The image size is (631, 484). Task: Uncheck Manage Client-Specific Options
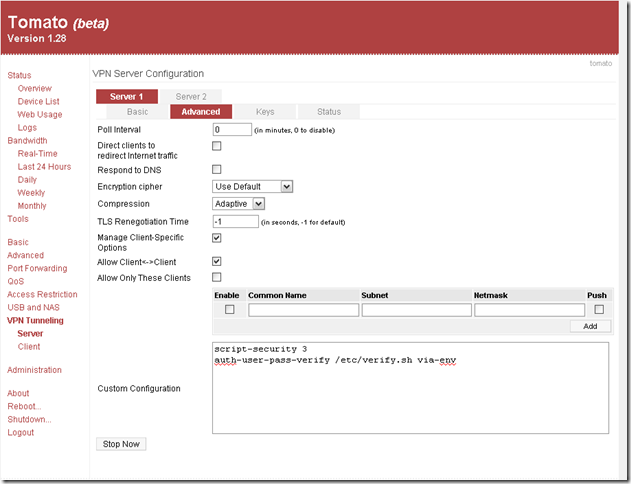217,238
